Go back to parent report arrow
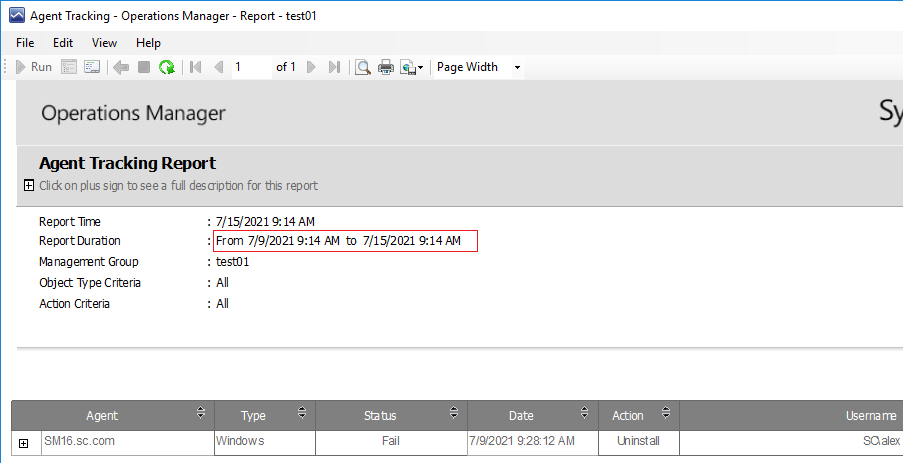Screen dimensions: 903x463 [x=121, y=67]
